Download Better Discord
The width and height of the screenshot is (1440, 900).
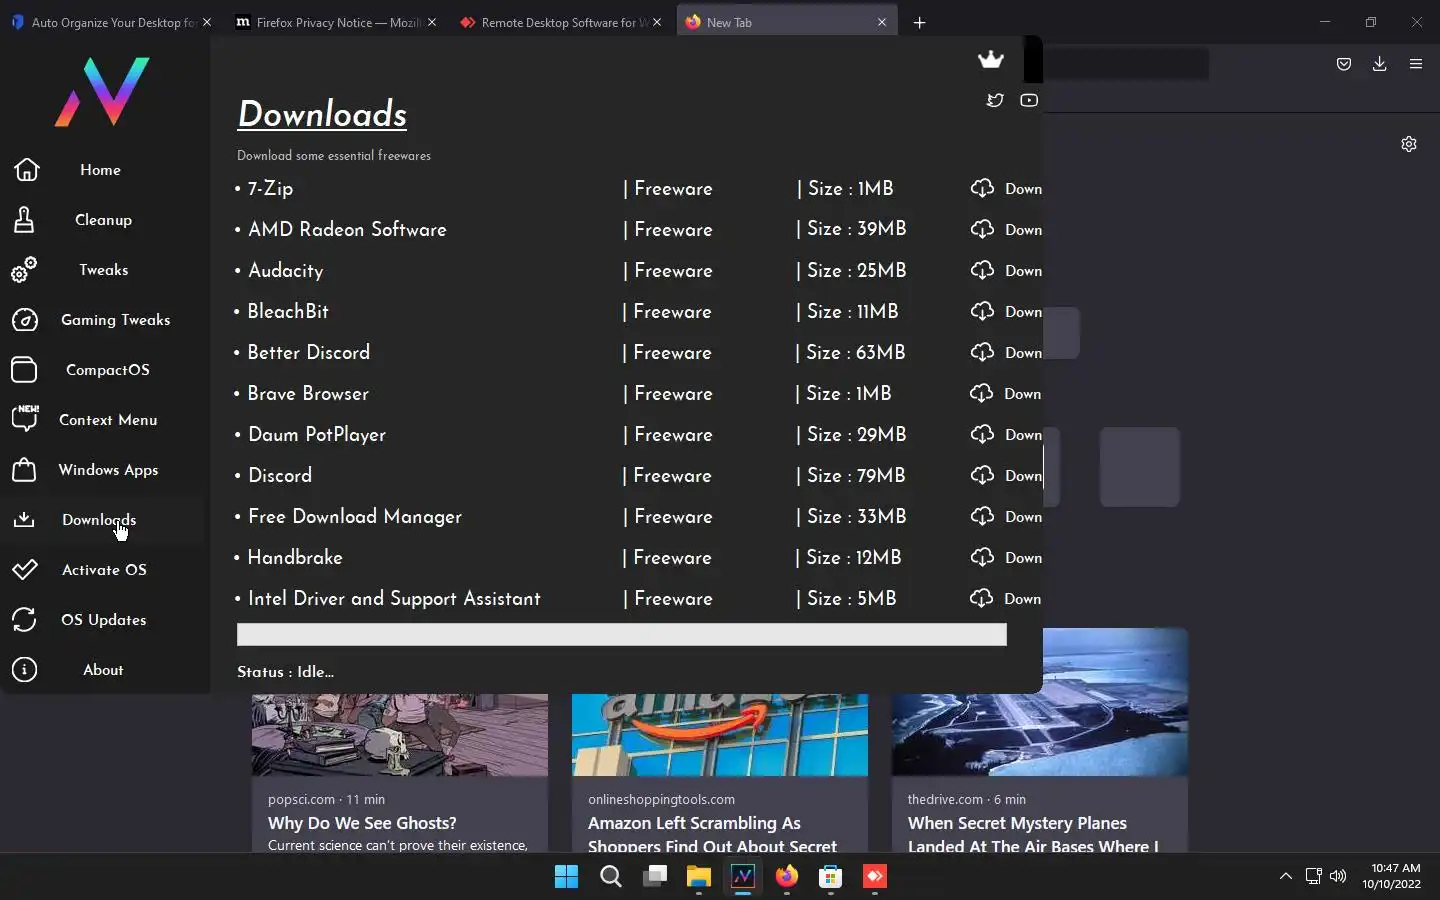point(1006,352)
